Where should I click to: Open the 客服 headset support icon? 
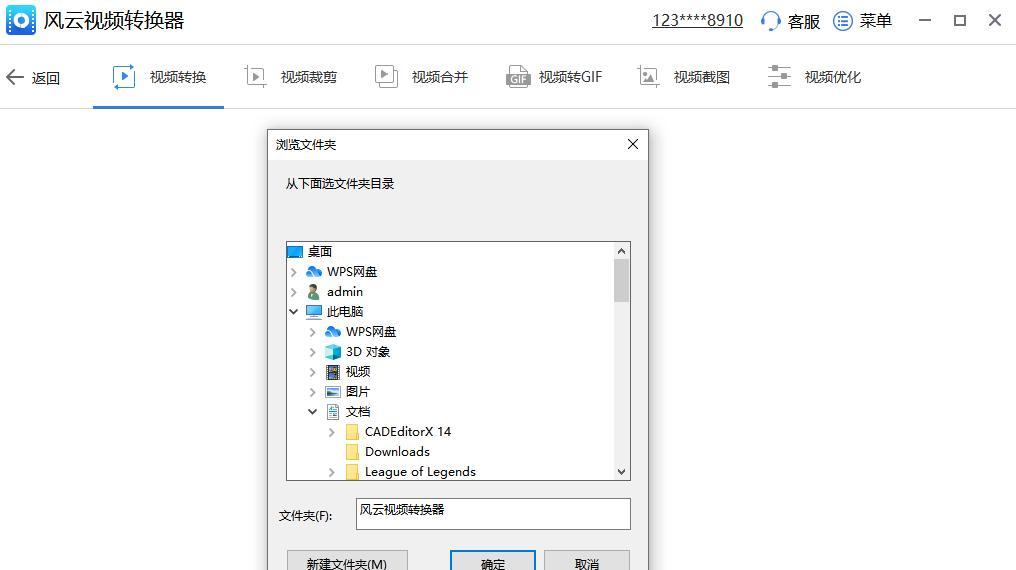tap(770, 21)
